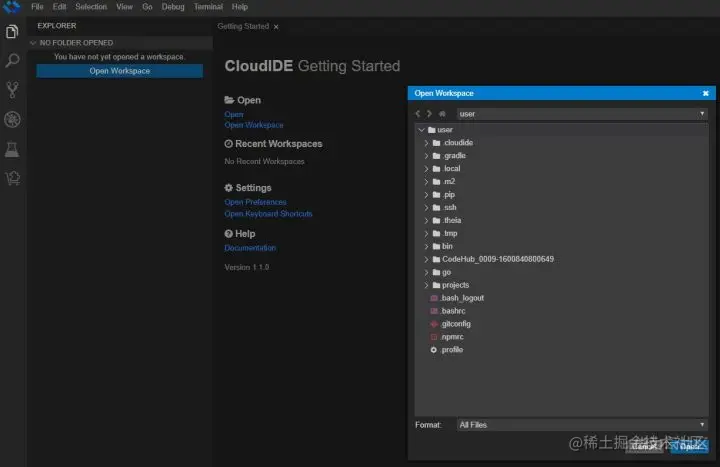Open the Source Control branch icon
Viewport: 720px width, 467px height.
point(12,90)
